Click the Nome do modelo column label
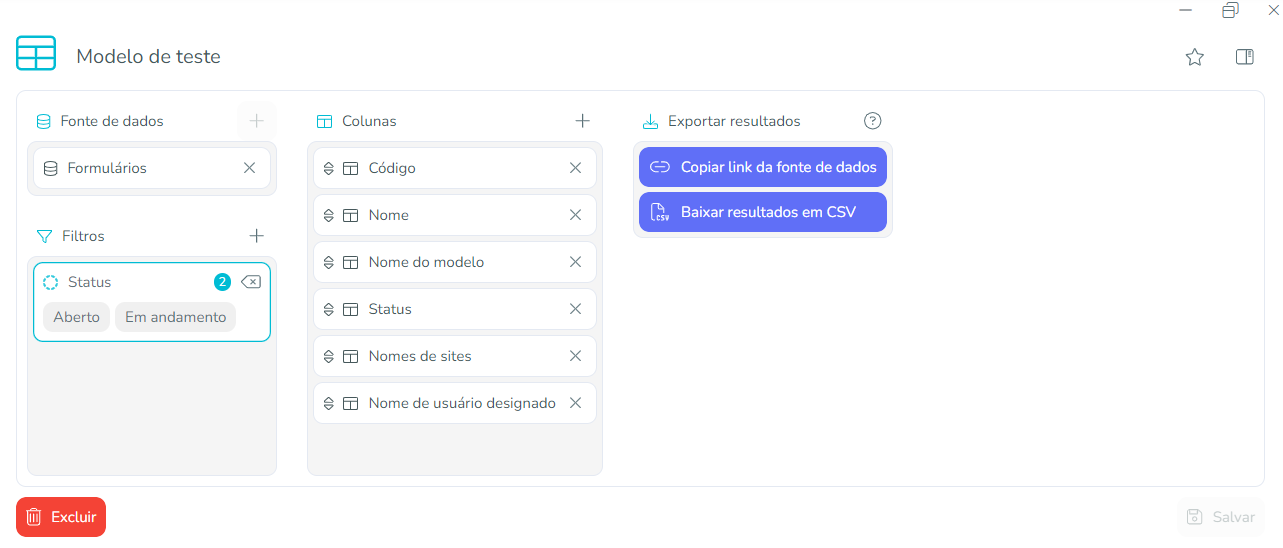Image resolution: width=1283 pixels, height=548 pixels. (426, 262)
